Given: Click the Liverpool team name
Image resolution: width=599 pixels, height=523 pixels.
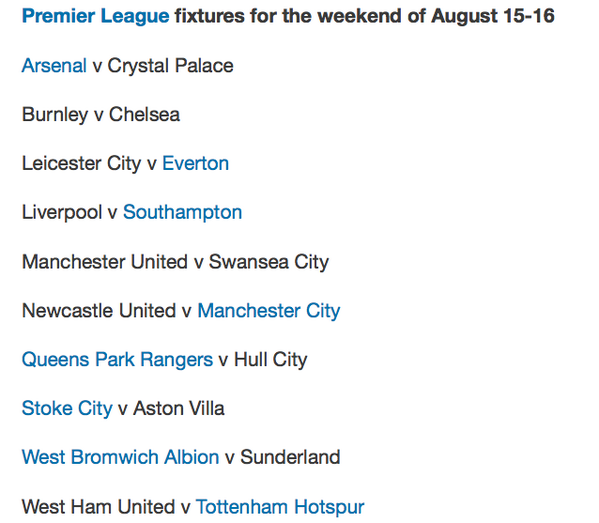Looking at the screenshot, I should click(x=62, y=213).
